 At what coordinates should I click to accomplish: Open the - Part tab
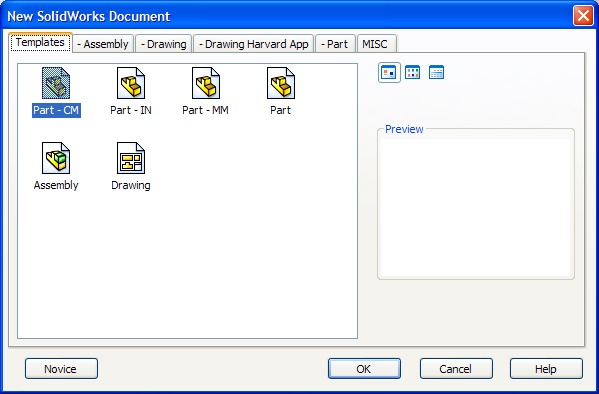click(x=335, y=44)
